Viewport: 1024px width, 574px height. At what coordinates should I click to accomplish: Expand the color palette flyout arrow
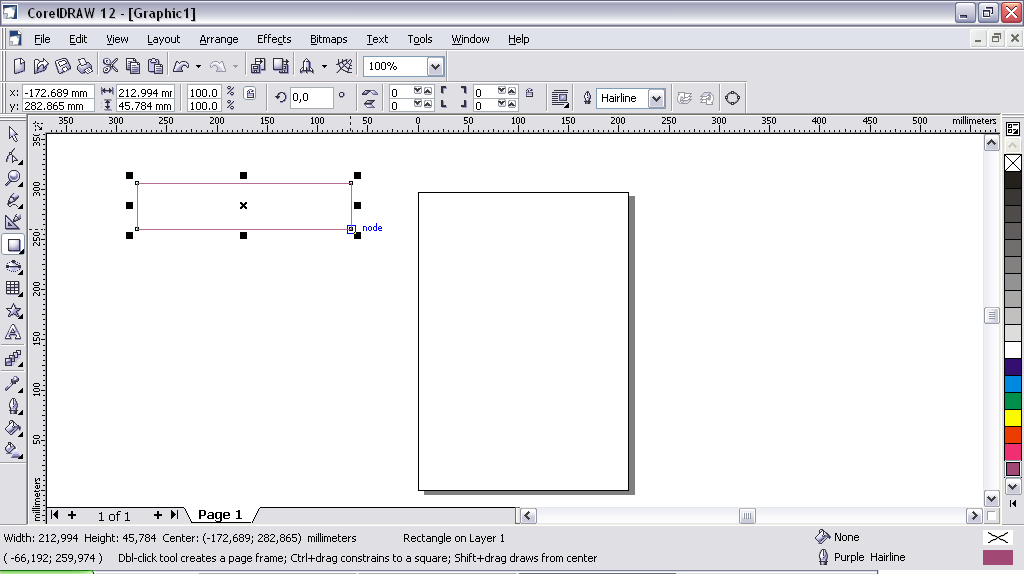[x=1012, y=503]
